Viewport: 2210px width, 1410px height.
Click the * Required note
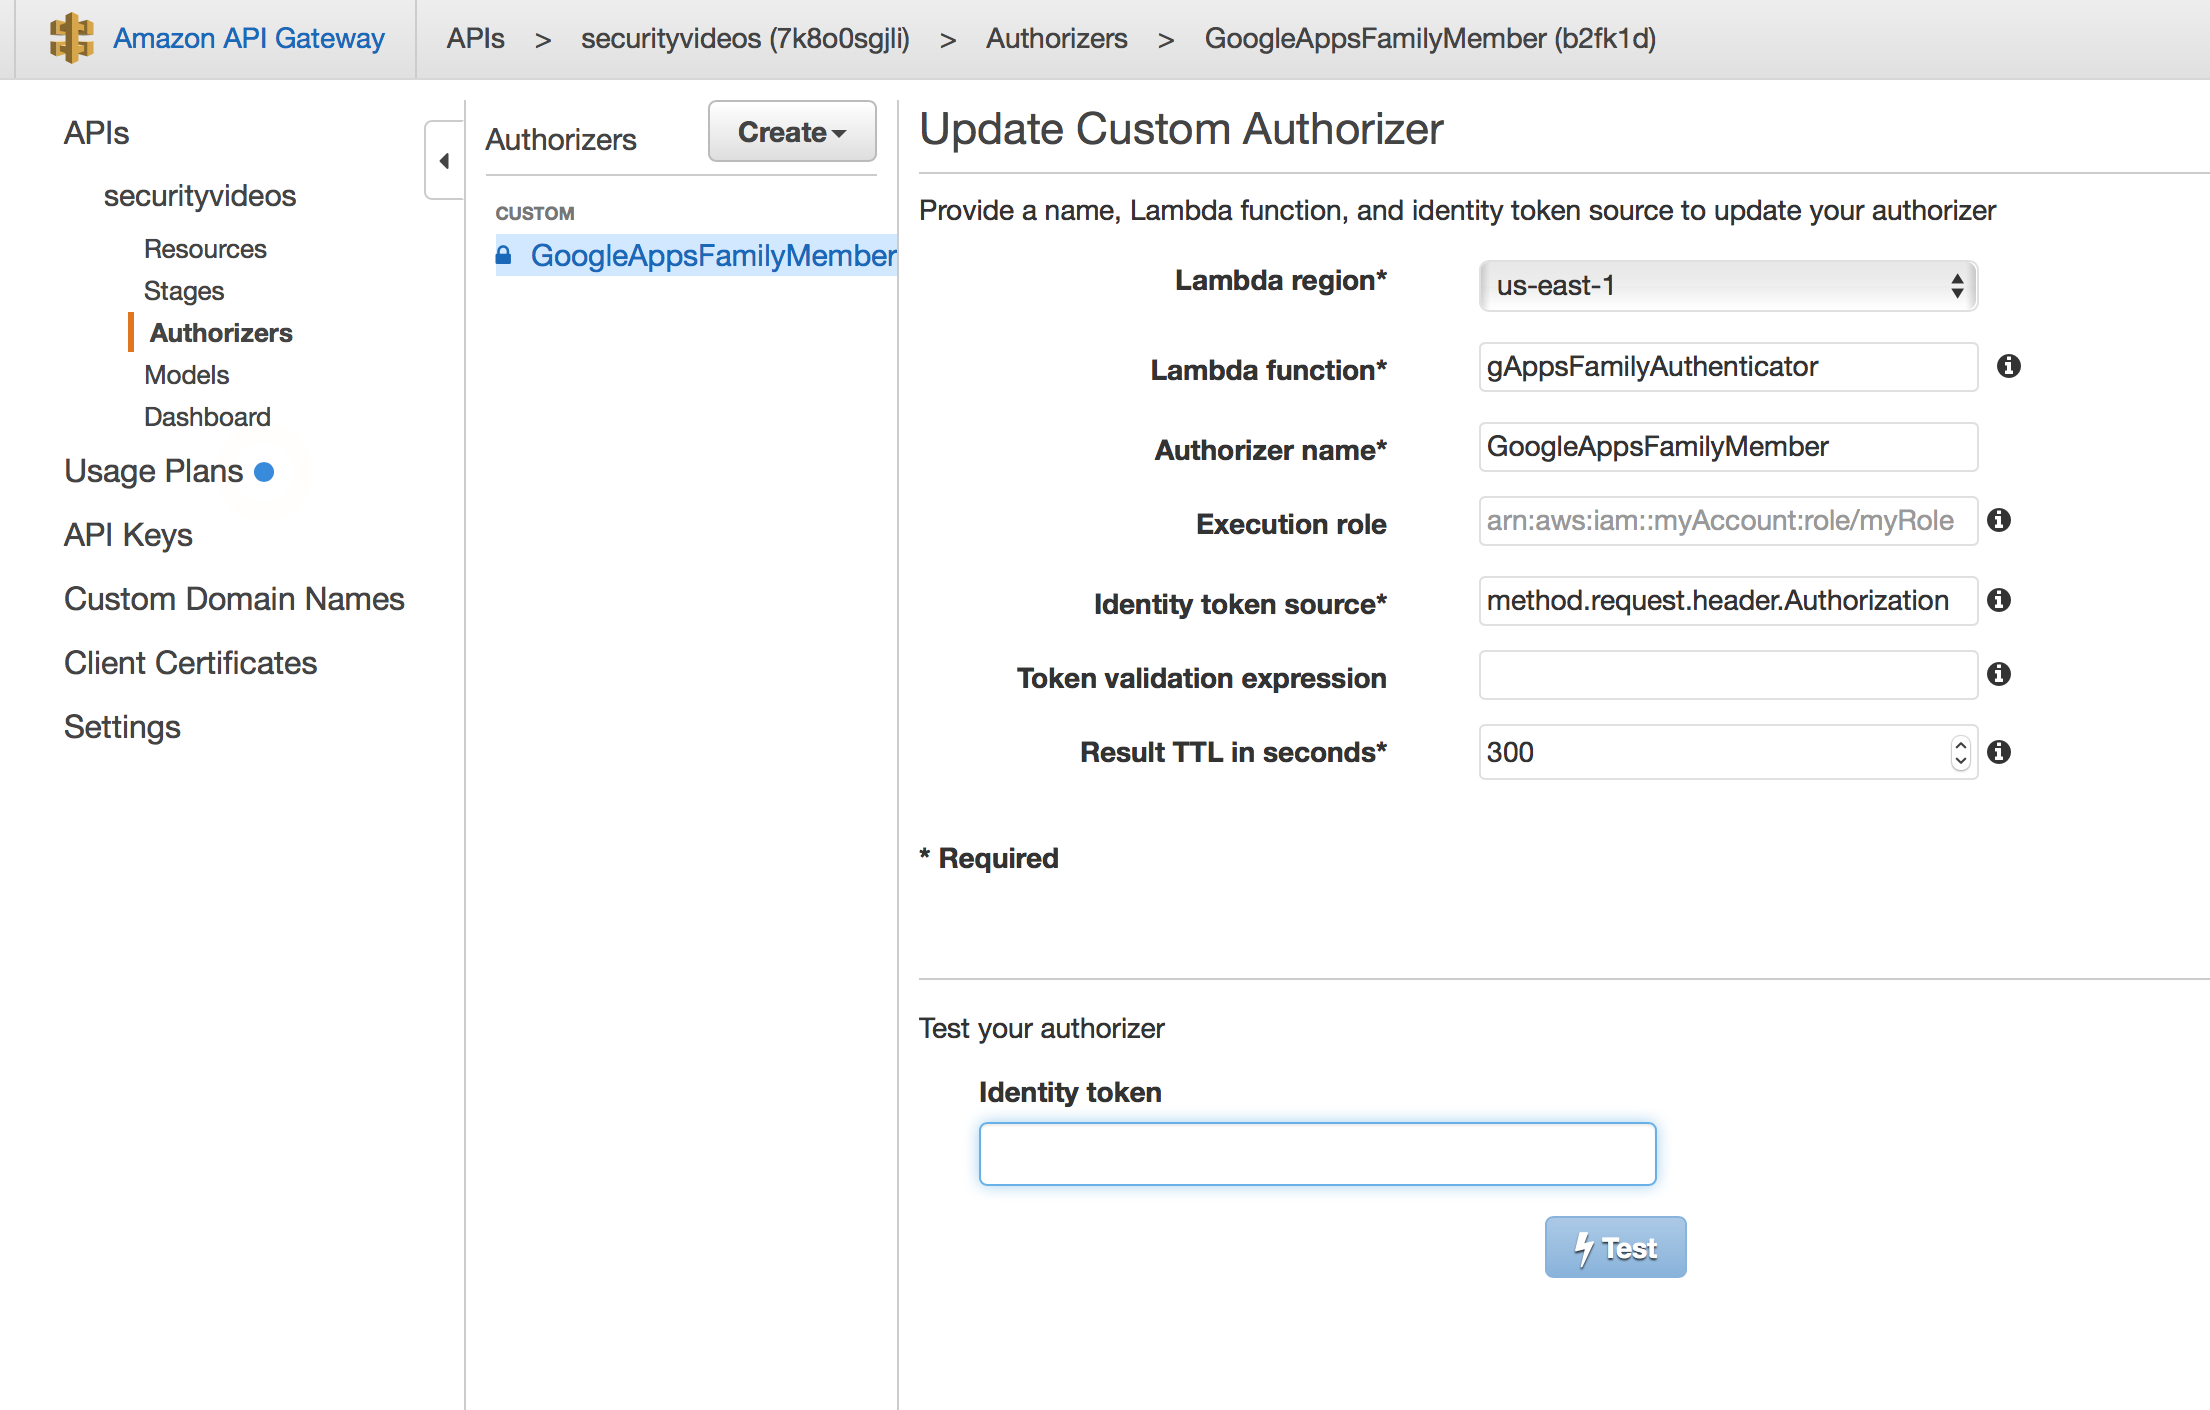tap(989, 858)
